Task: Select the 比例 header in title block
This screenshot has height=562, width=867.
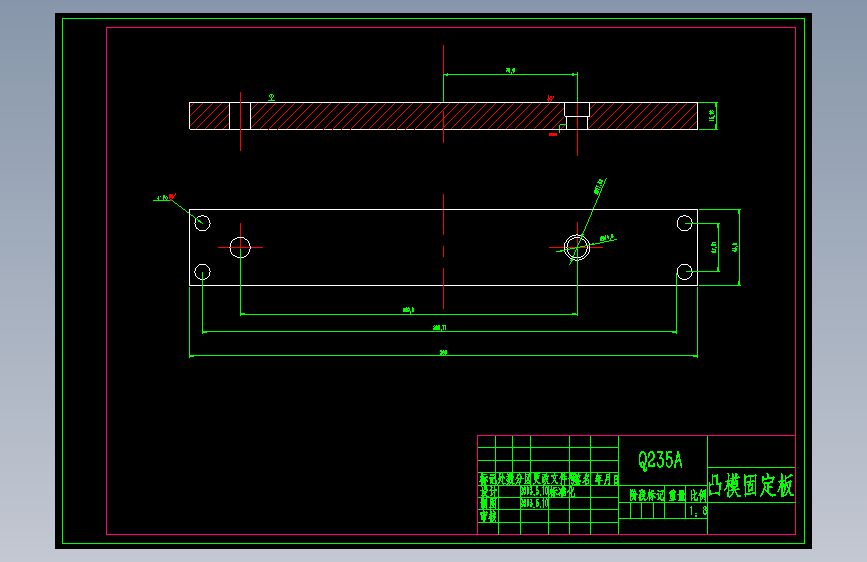Action: tap(698, 495)
